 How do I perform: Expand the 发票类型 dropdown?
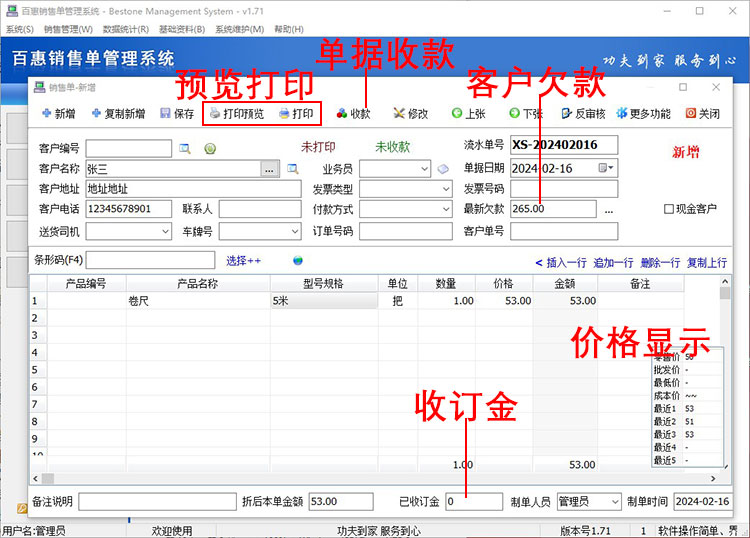pyautogui.click(x=445, y=189)
